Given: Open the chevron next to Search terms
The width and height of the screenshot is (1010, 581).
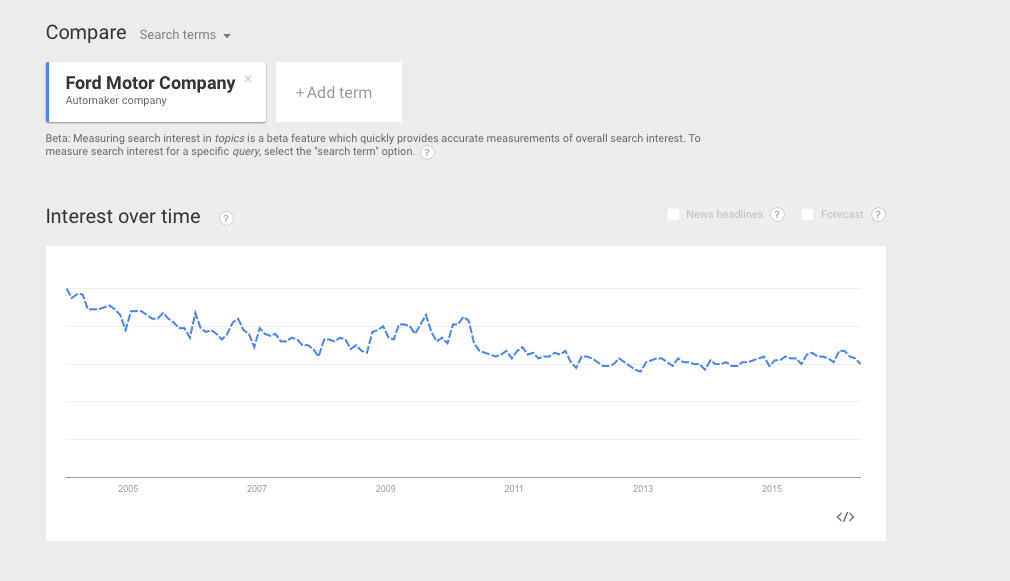Looking at the screenshot, I should (x=228, y=34).
